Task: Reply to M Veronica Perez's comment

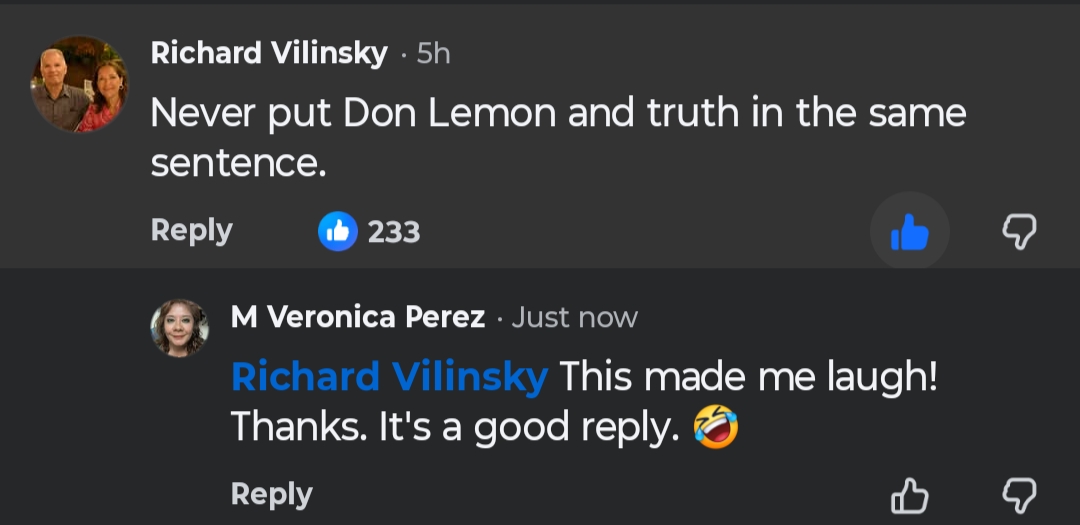Action: [x=271, y=494]
